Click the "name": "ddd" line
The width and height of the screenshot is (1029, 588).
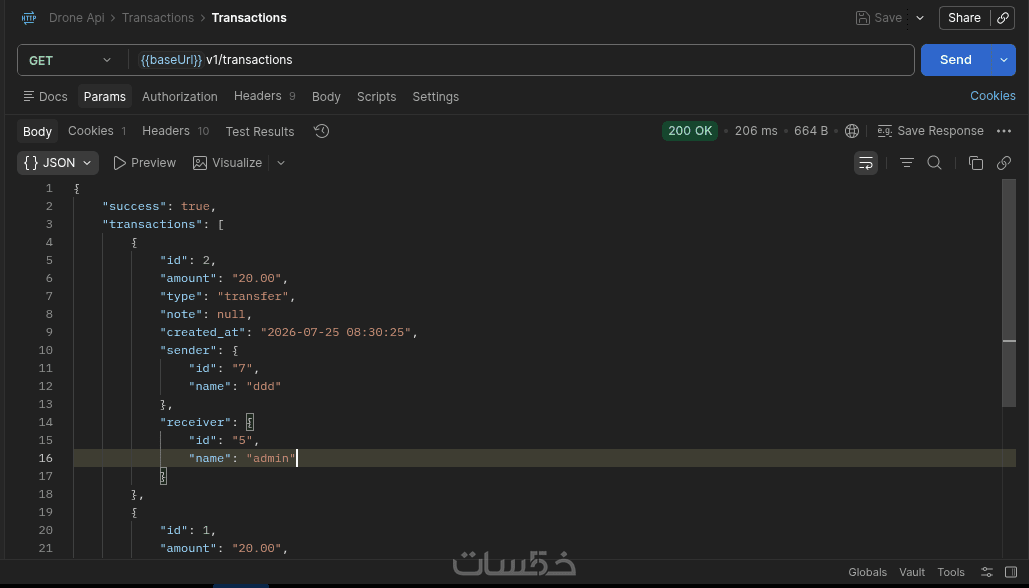235,387
